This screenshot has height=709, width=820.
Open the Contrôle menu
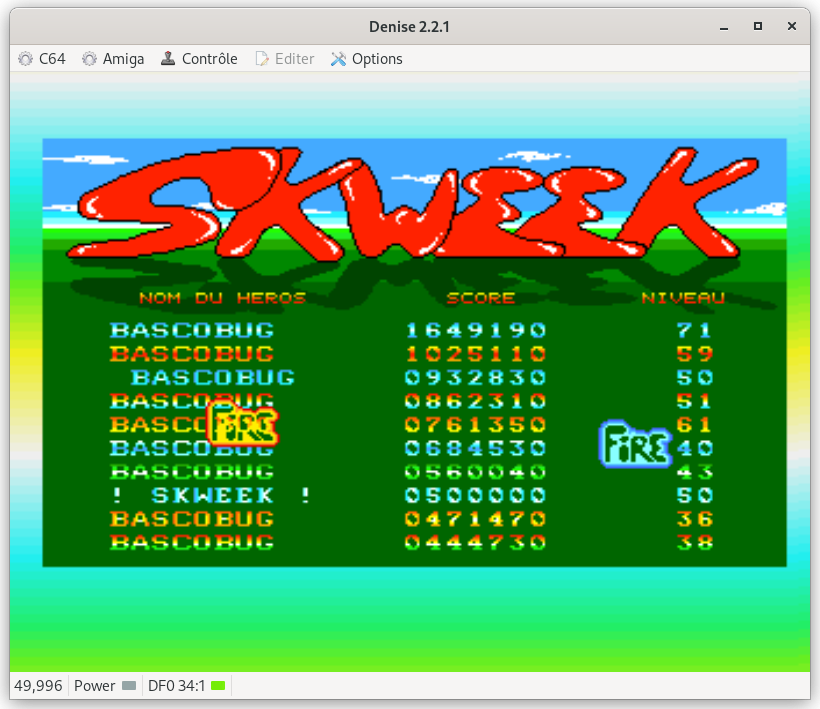199,59
